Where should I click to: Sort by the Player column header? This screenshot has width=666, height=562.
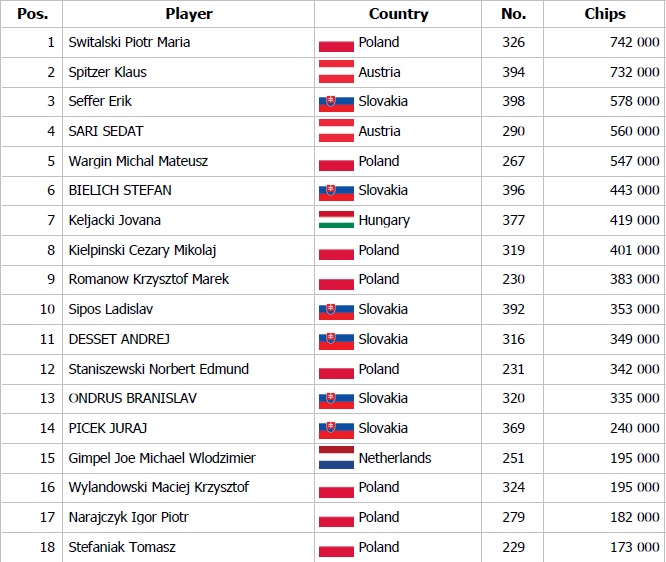(188, 14)
